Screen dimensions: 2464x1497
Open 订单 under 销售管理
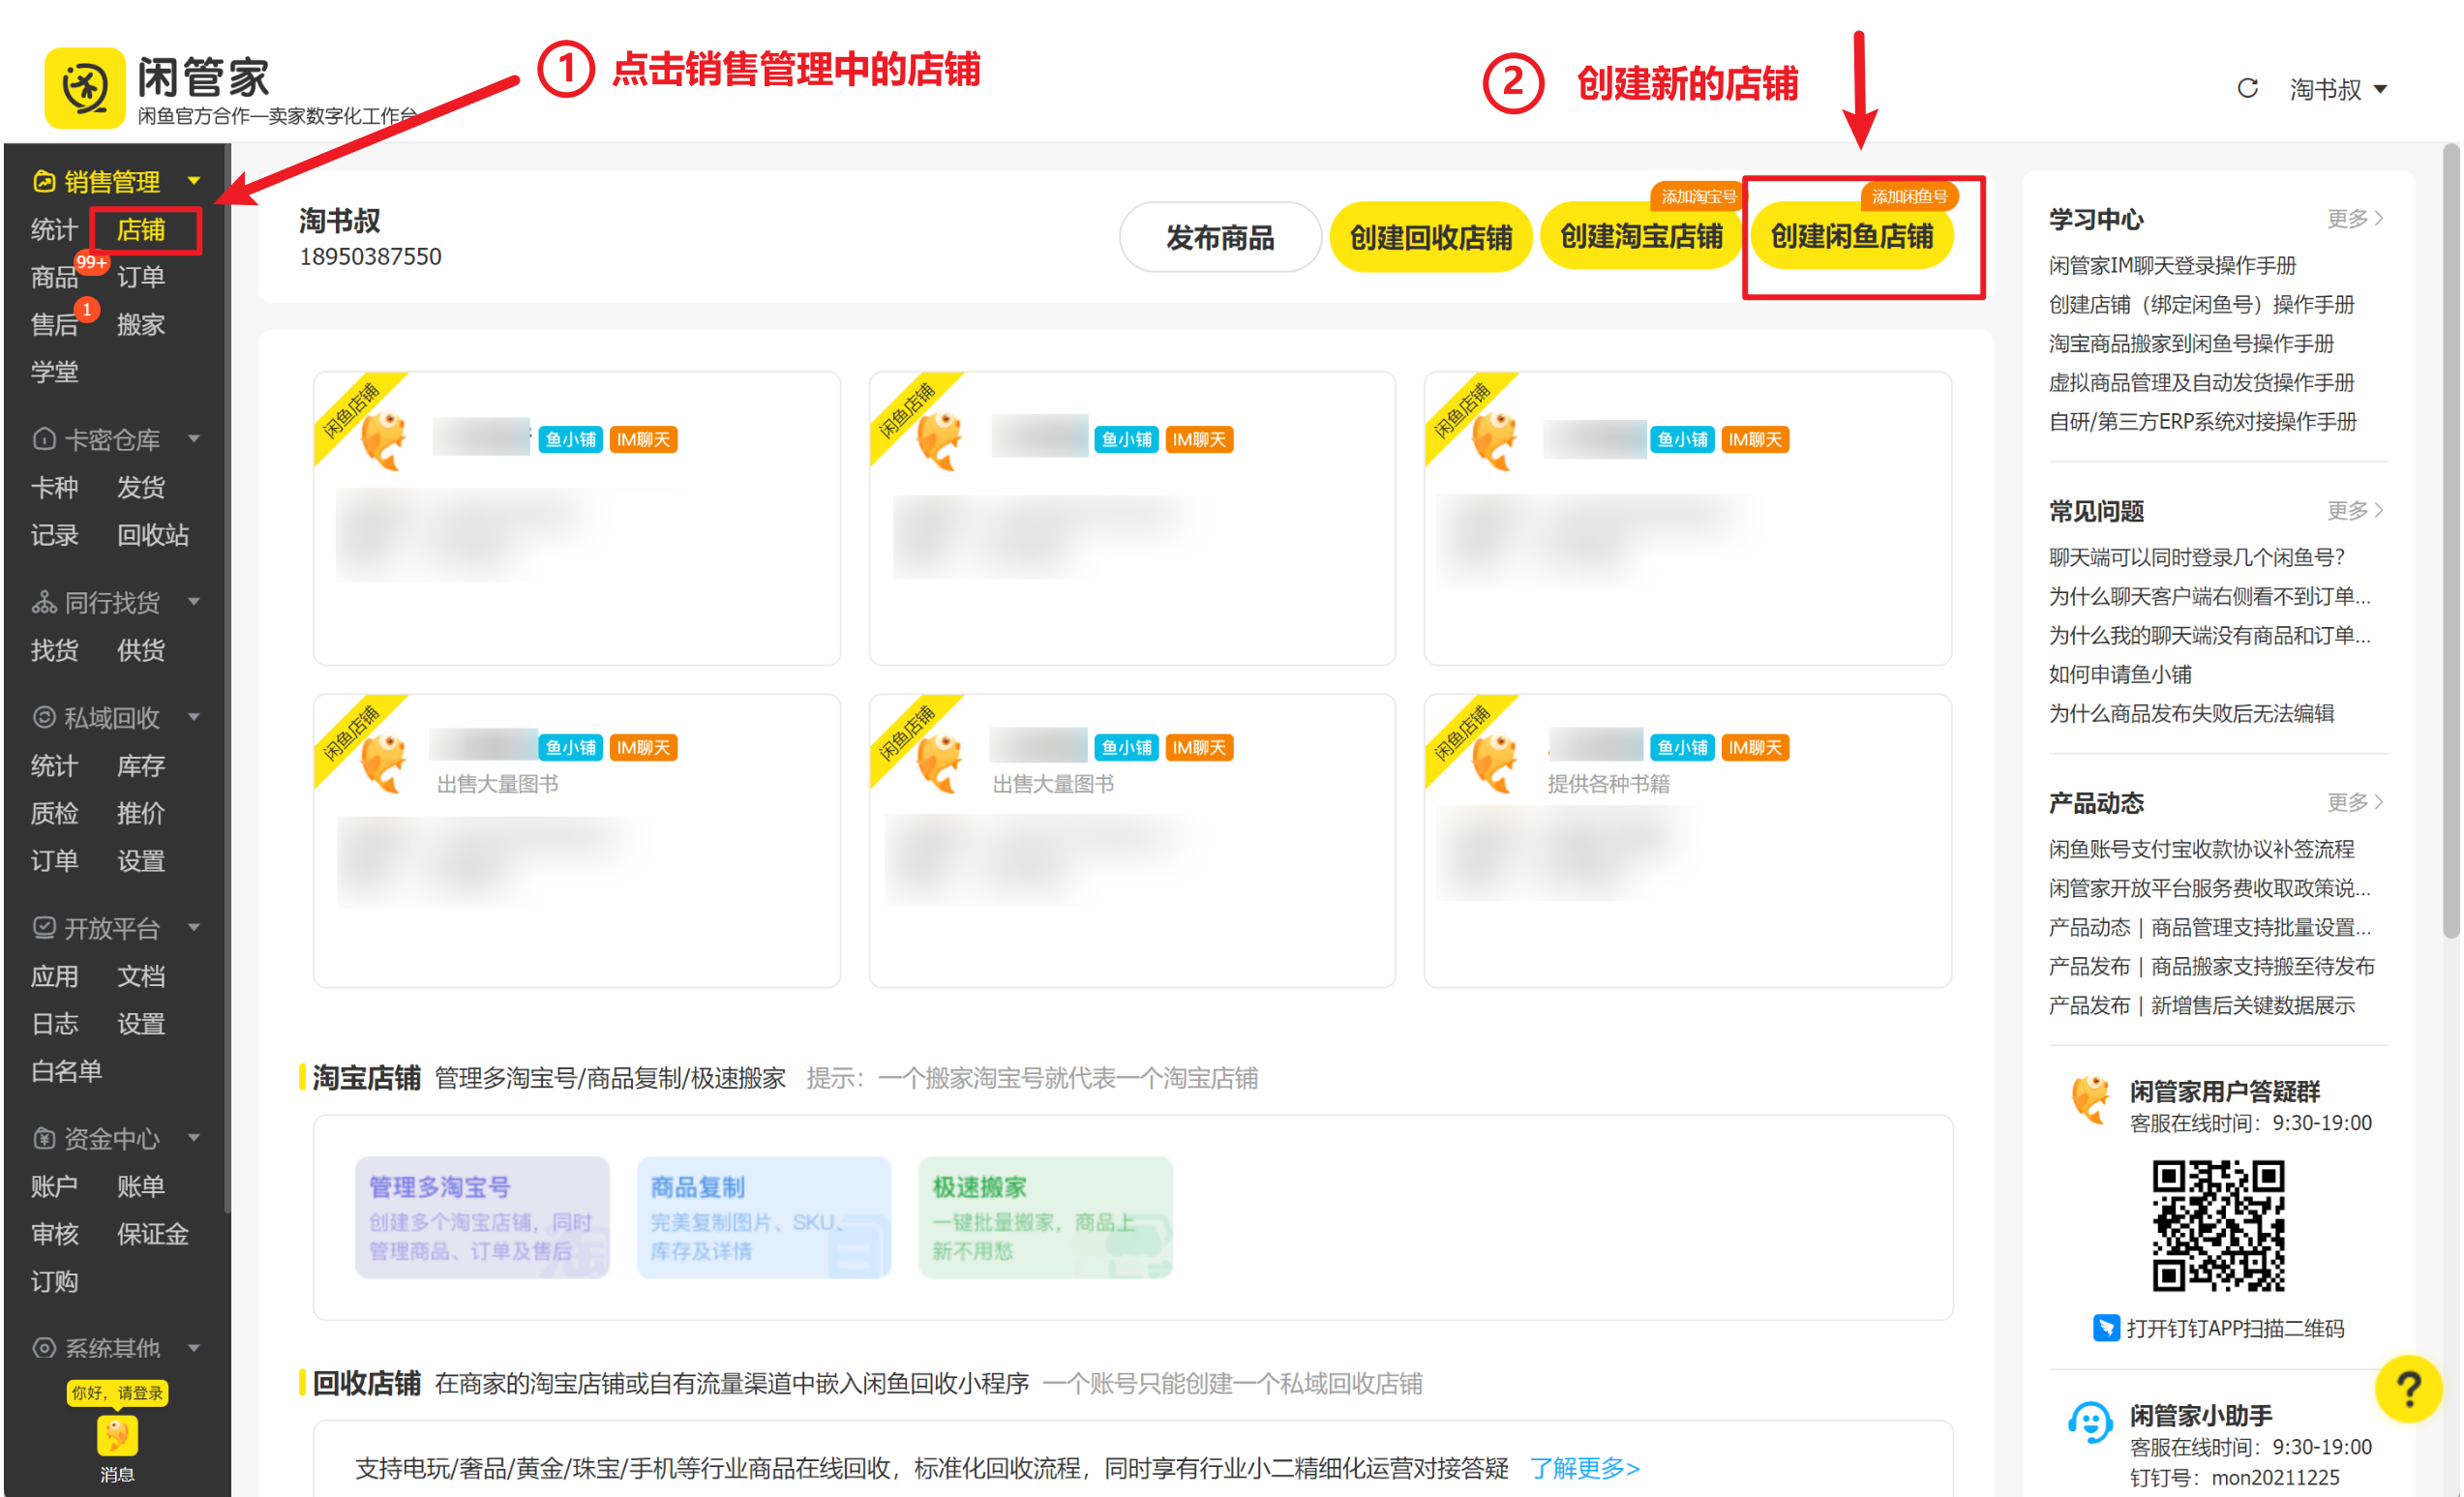(x=141, y=277)
